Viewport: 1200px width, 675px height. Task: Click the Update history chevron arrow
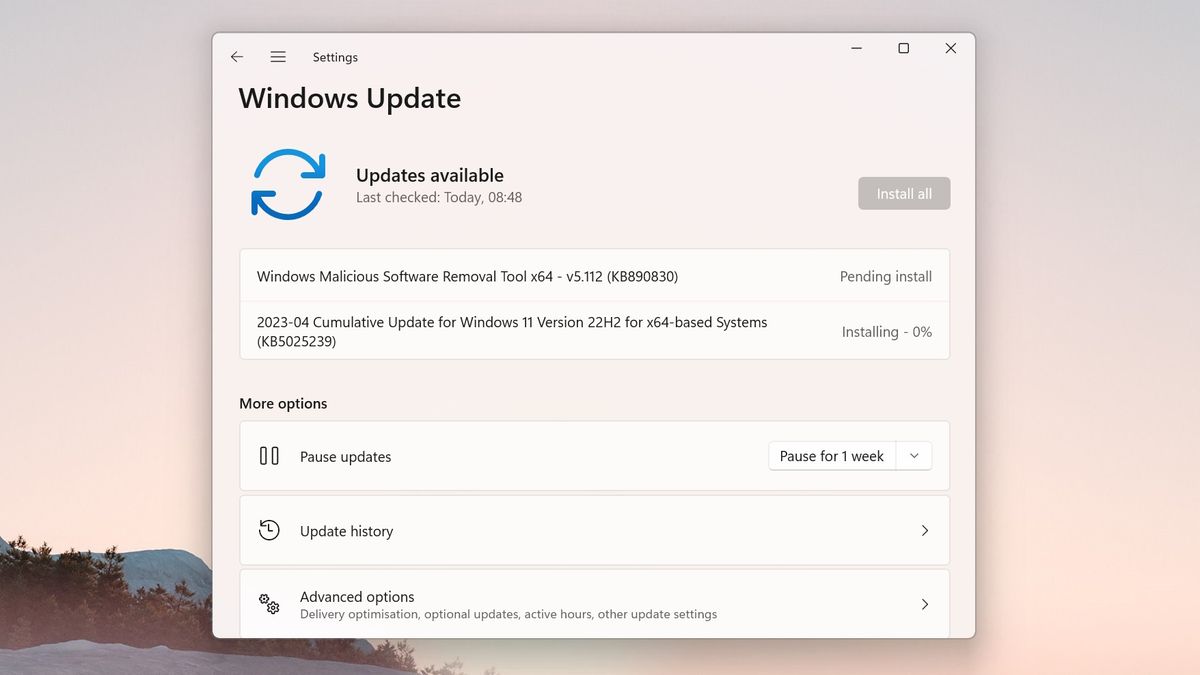pos(924,531)
